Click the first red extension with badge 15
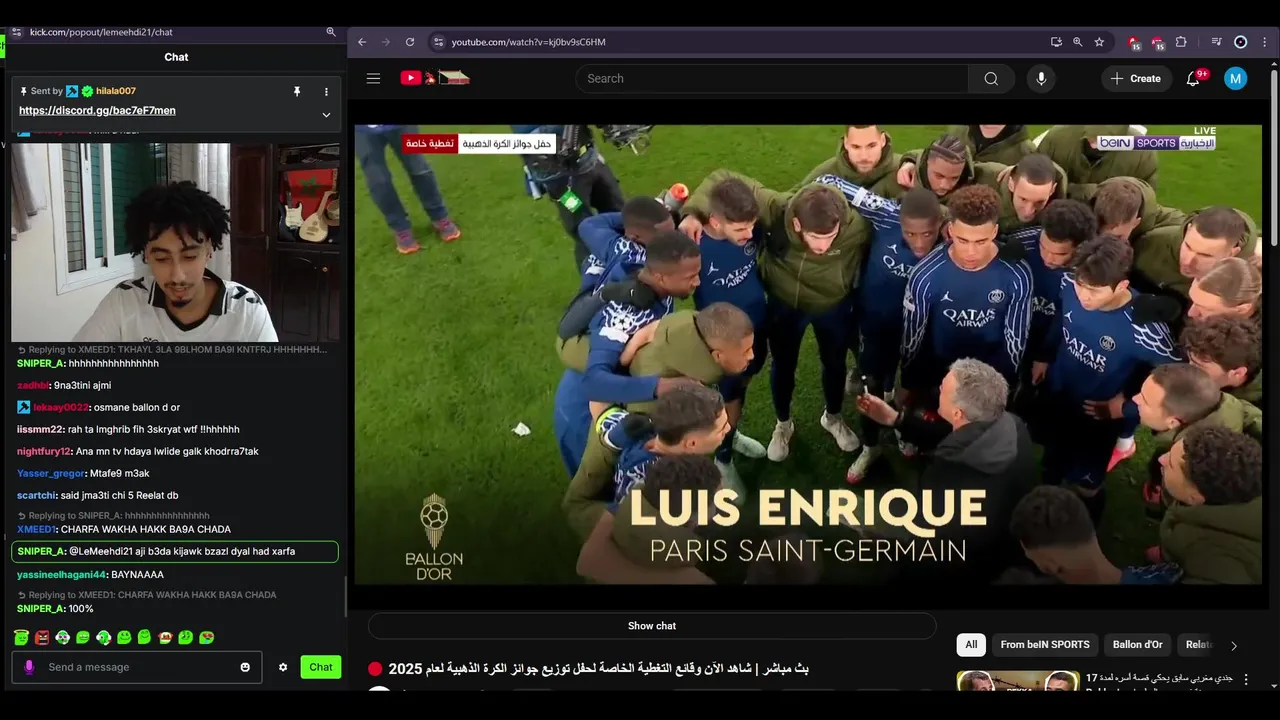This screenshot has width=1280, height=720. tap(1133, 42)
